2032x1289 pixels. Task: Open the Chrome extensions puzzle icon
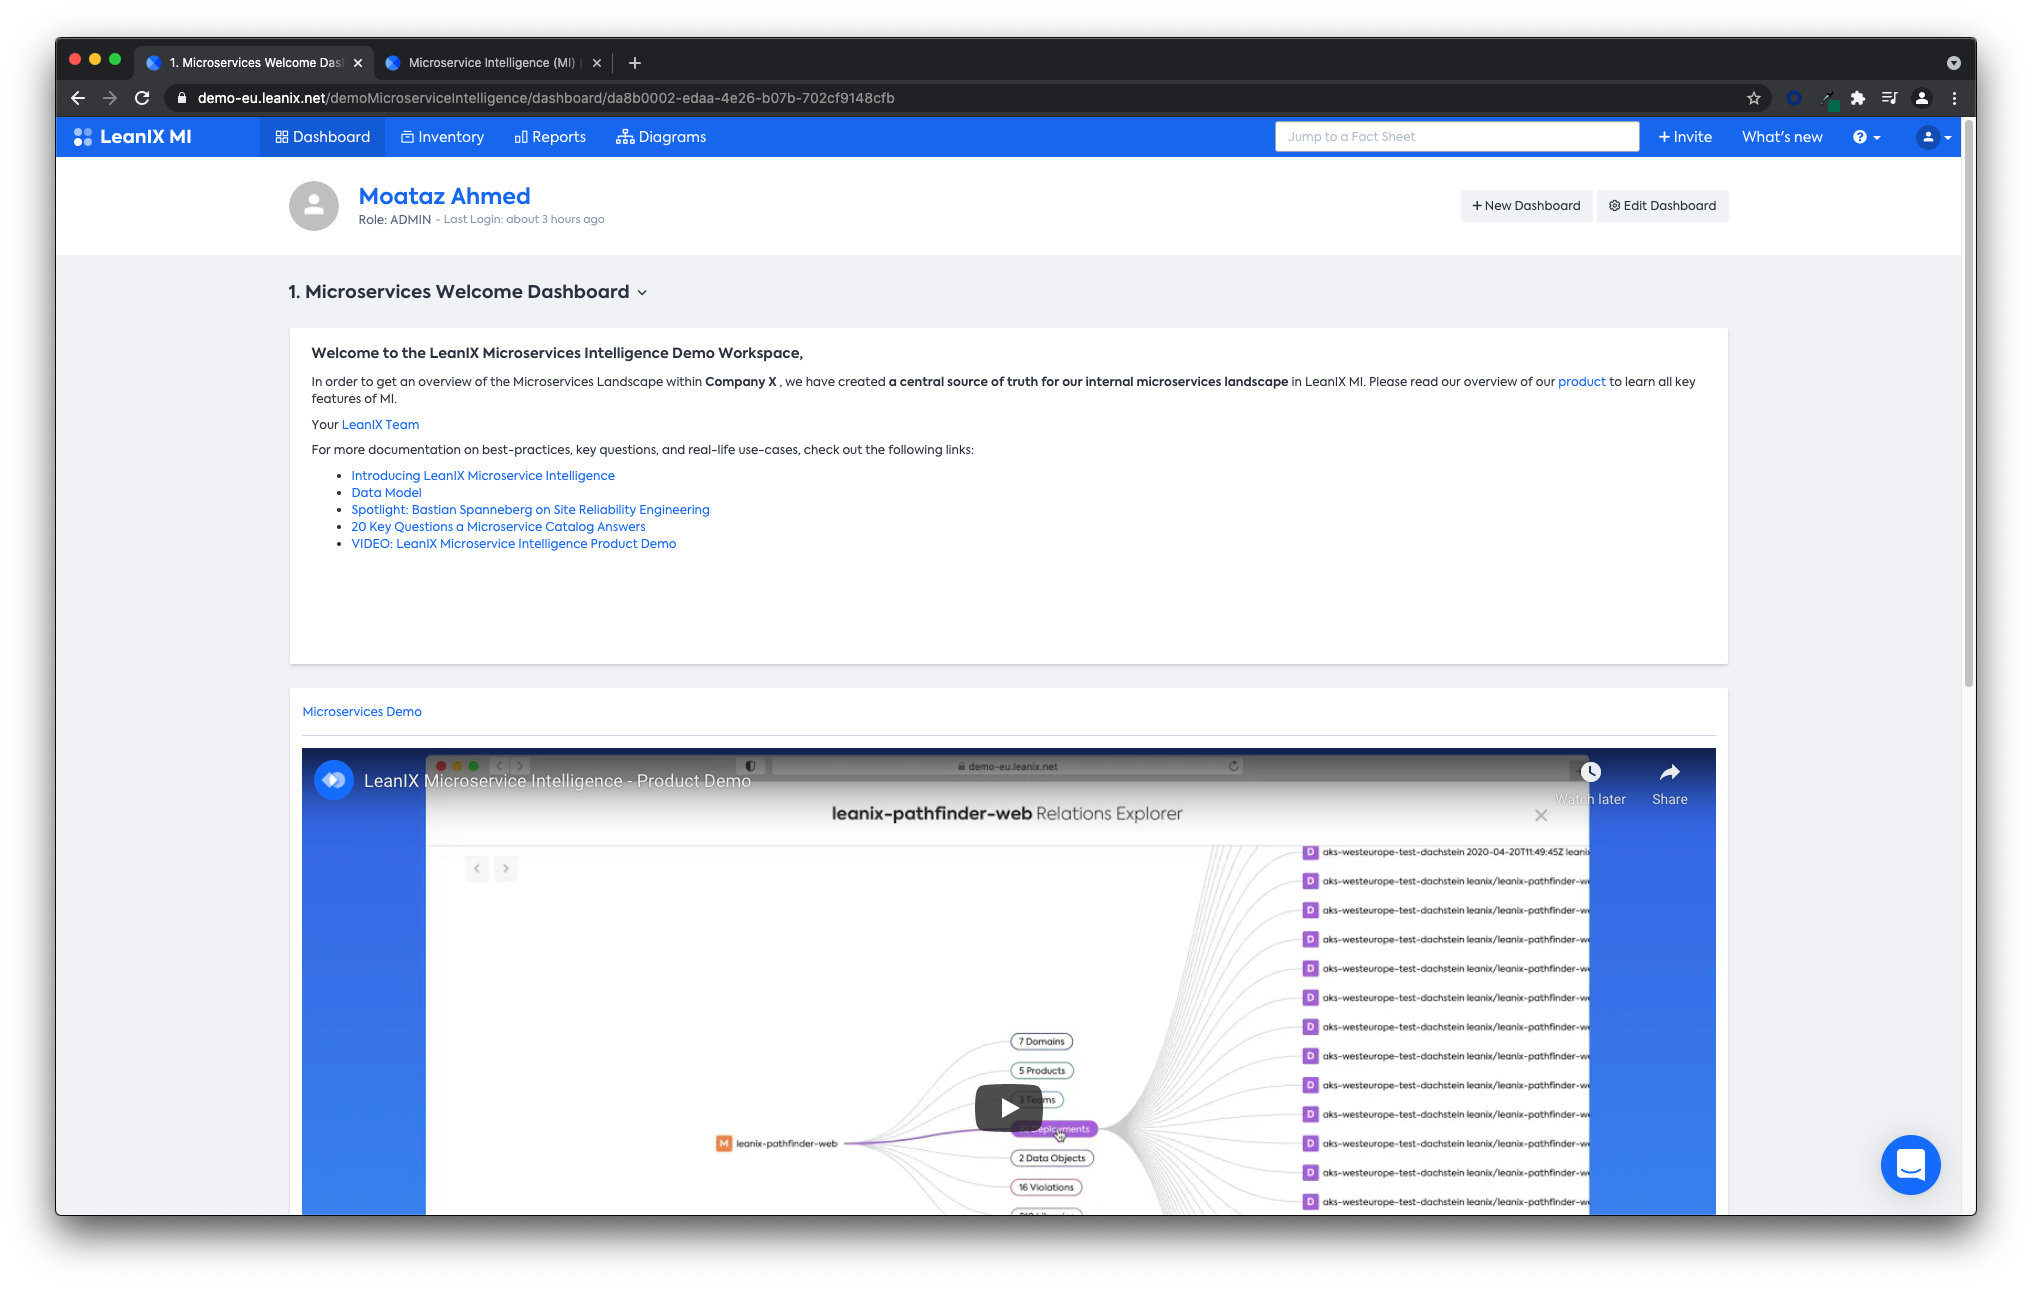pos(1857,98)
